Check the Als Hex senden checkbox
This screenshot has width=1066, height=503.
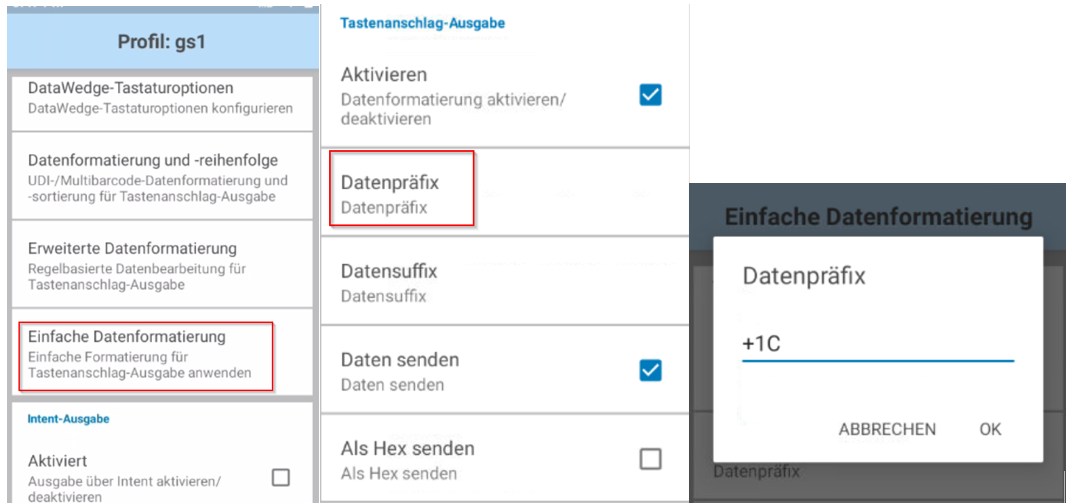[x=650, y=458]
